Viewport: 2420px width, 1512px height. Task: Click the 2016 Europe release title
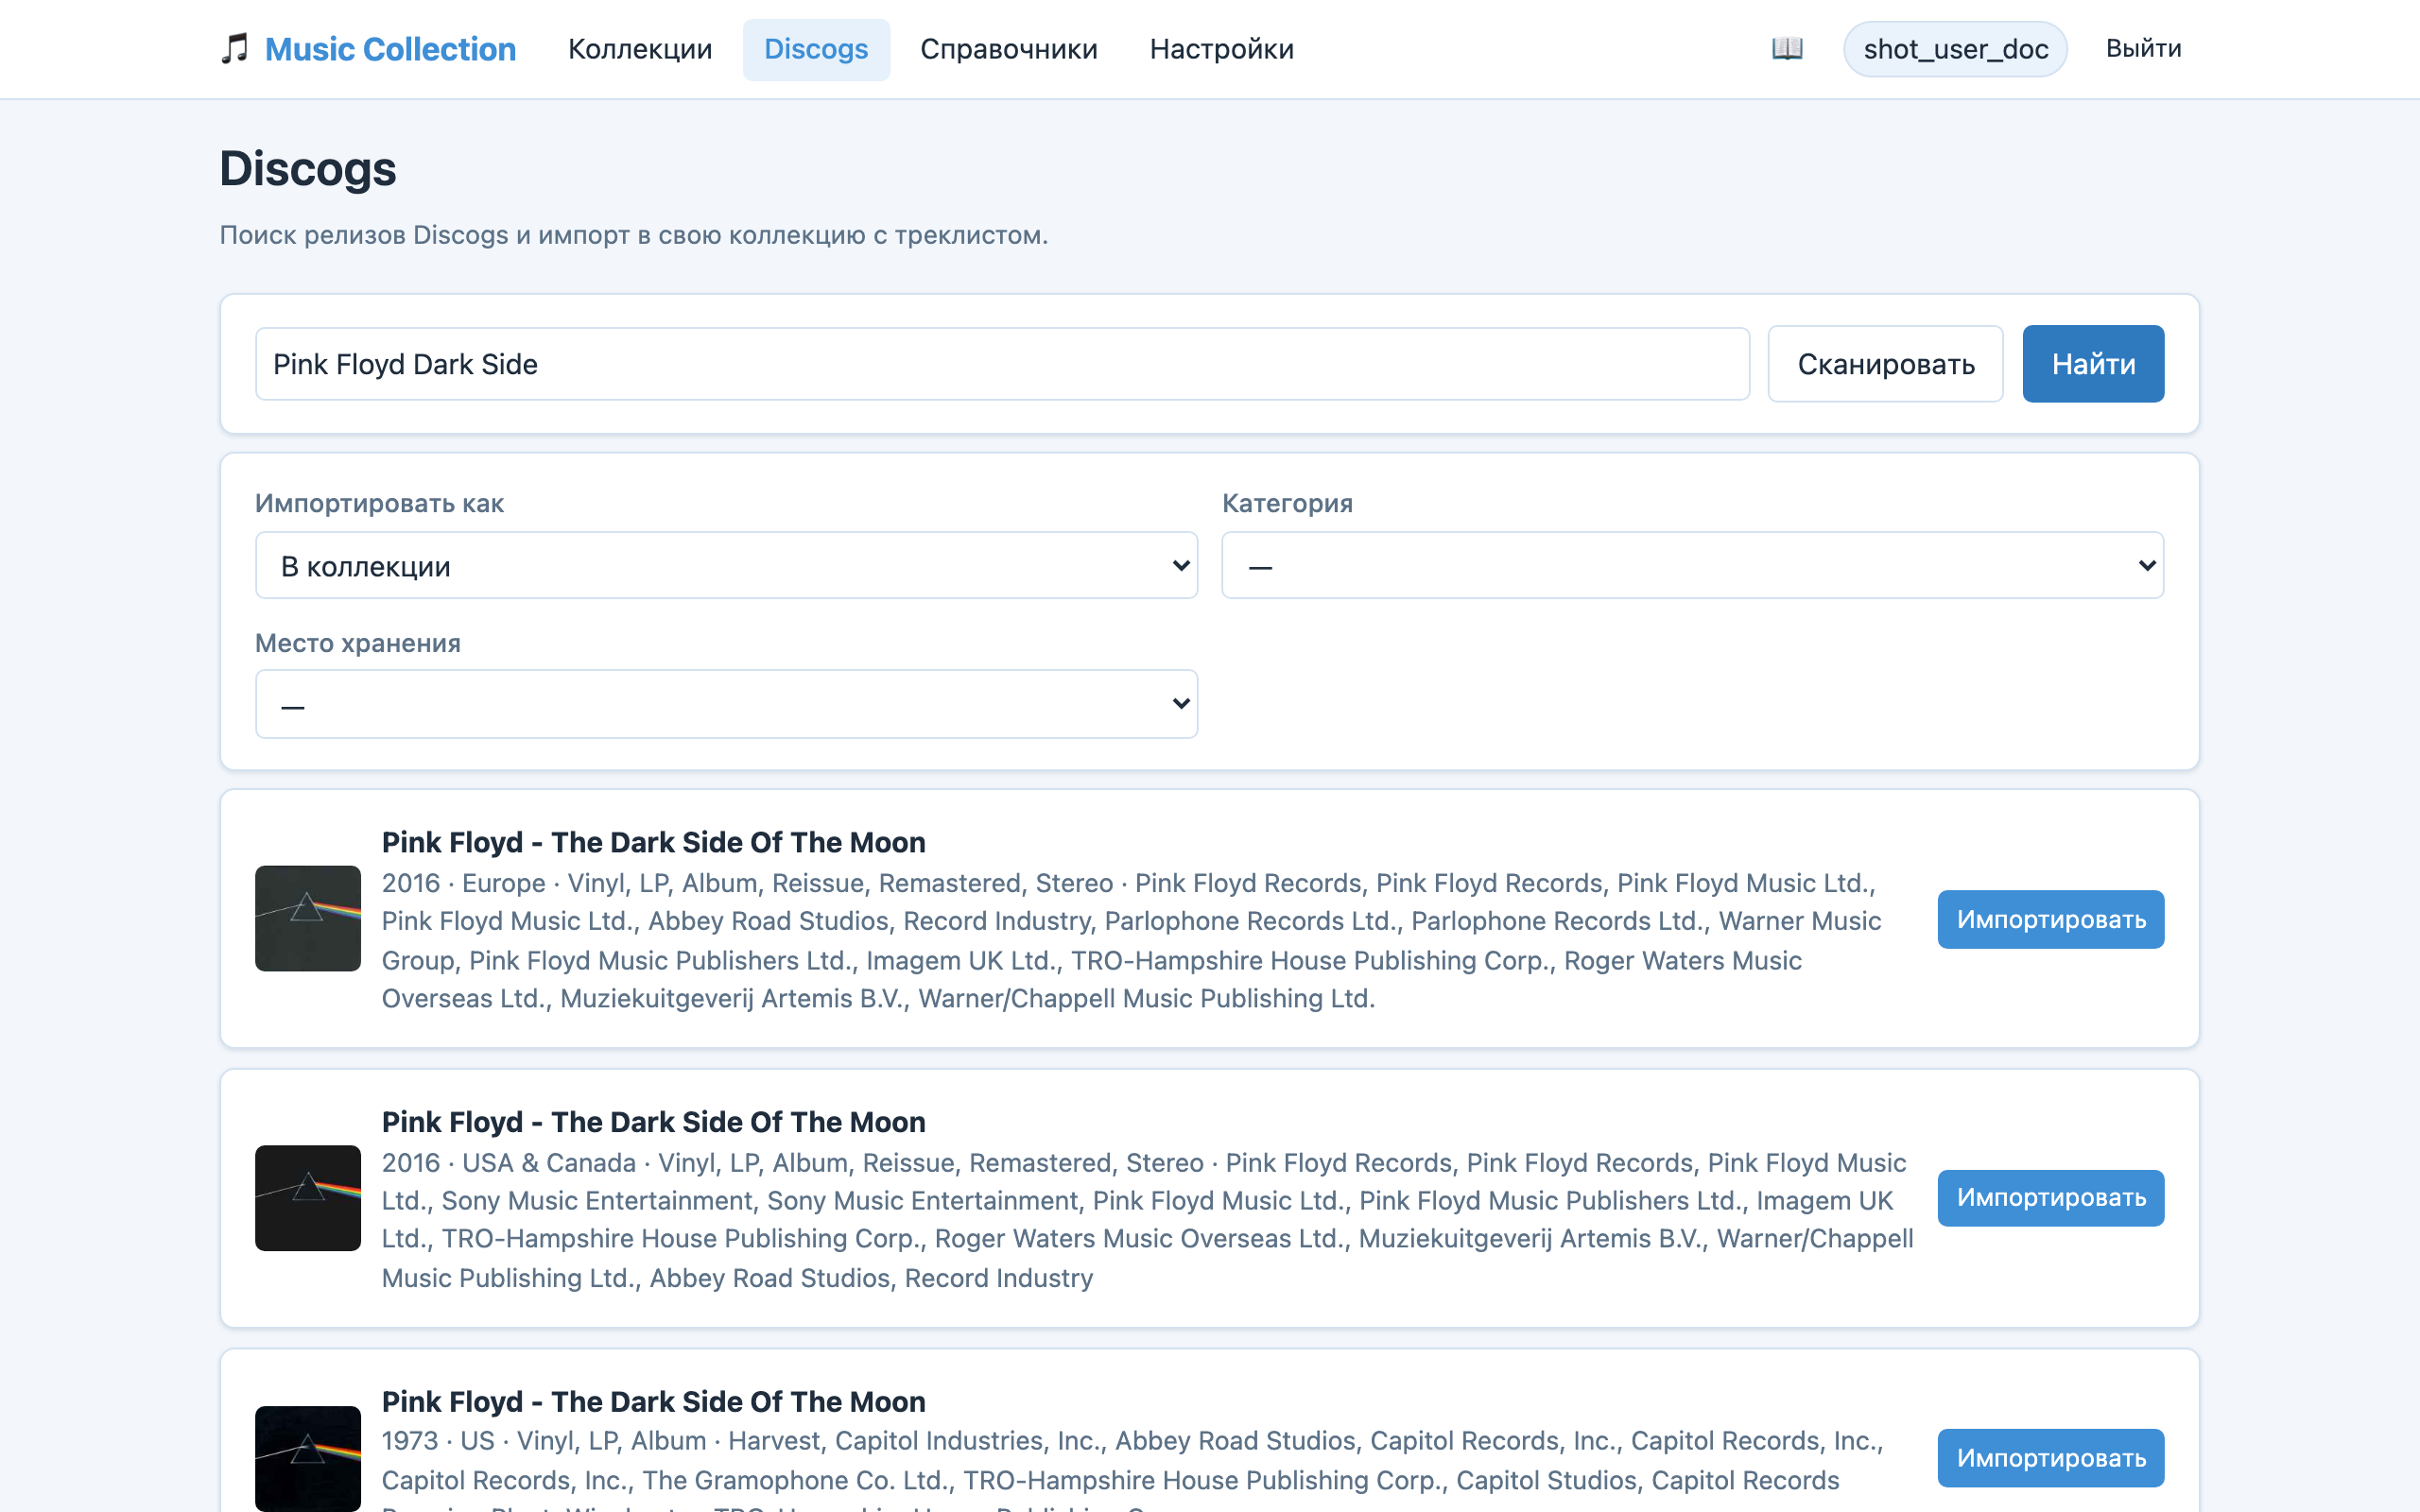(654, 842)
